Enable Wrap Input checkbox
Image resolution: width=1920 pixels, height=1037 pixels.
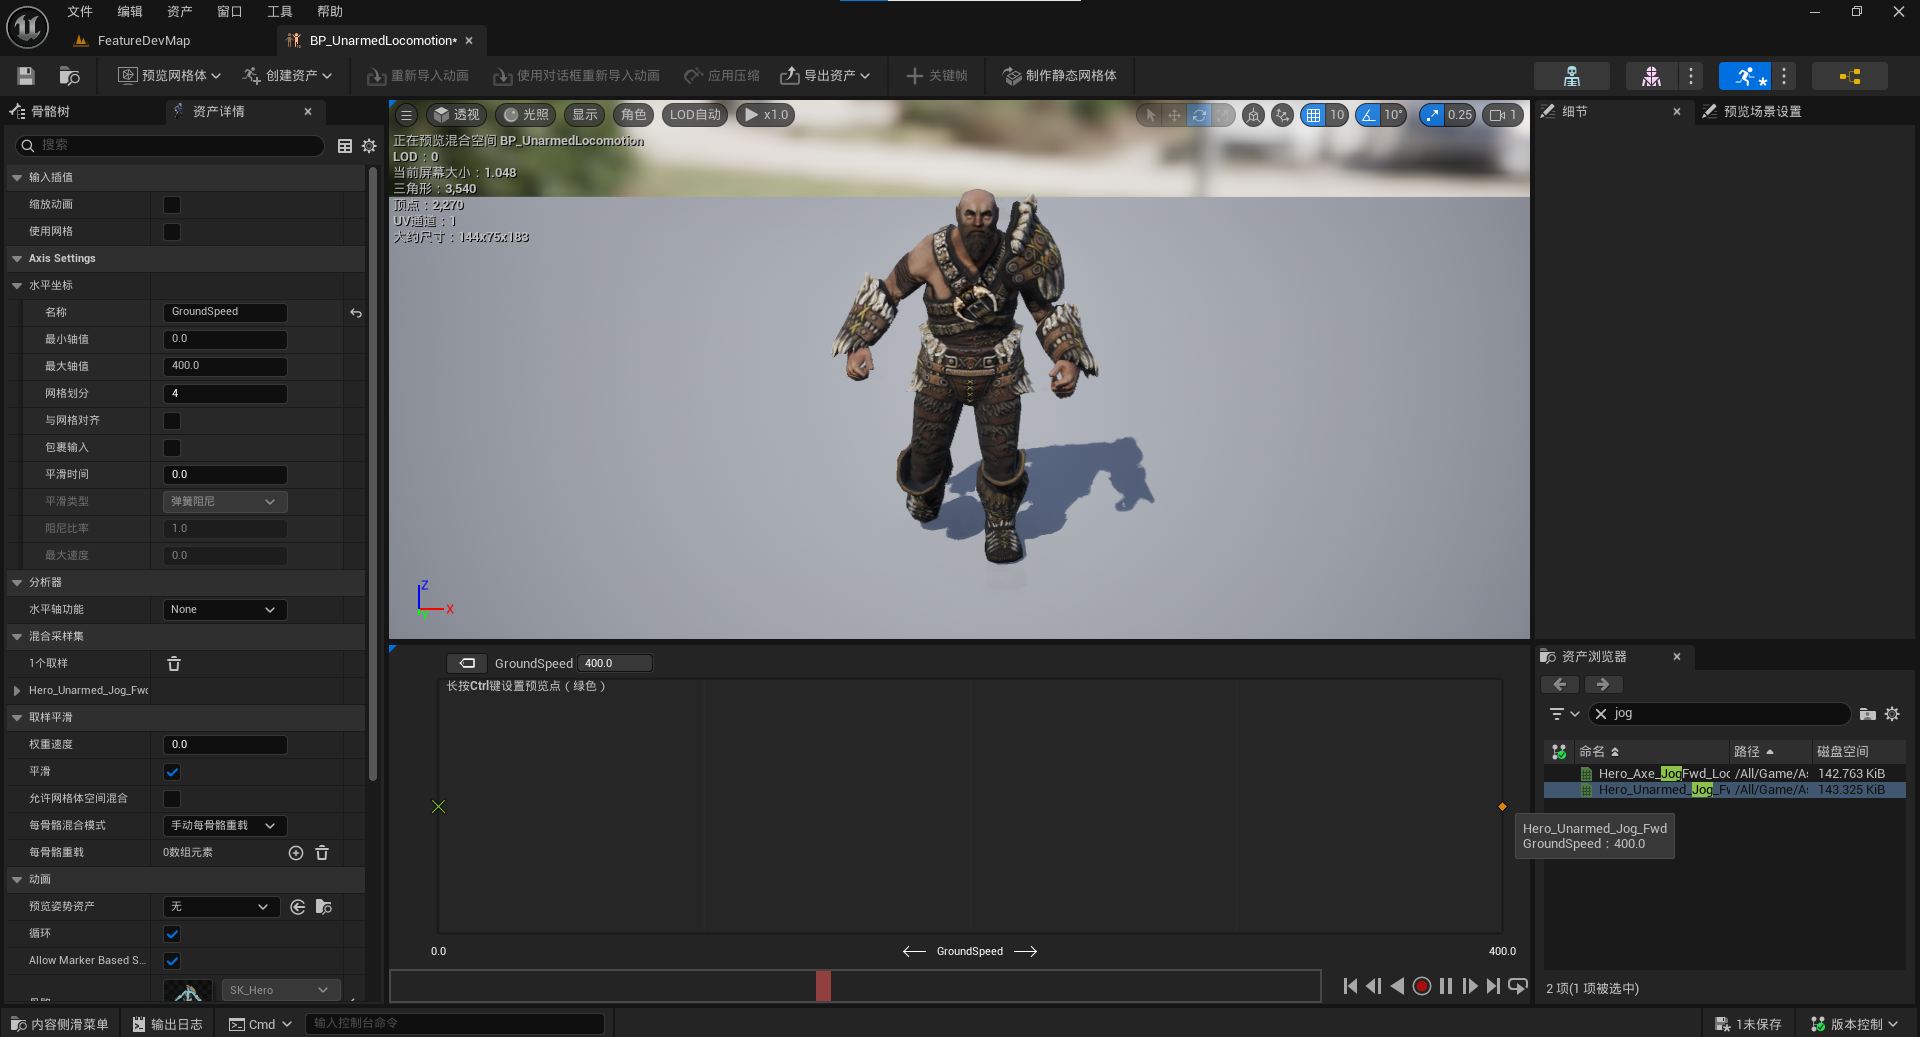[172, 448]
